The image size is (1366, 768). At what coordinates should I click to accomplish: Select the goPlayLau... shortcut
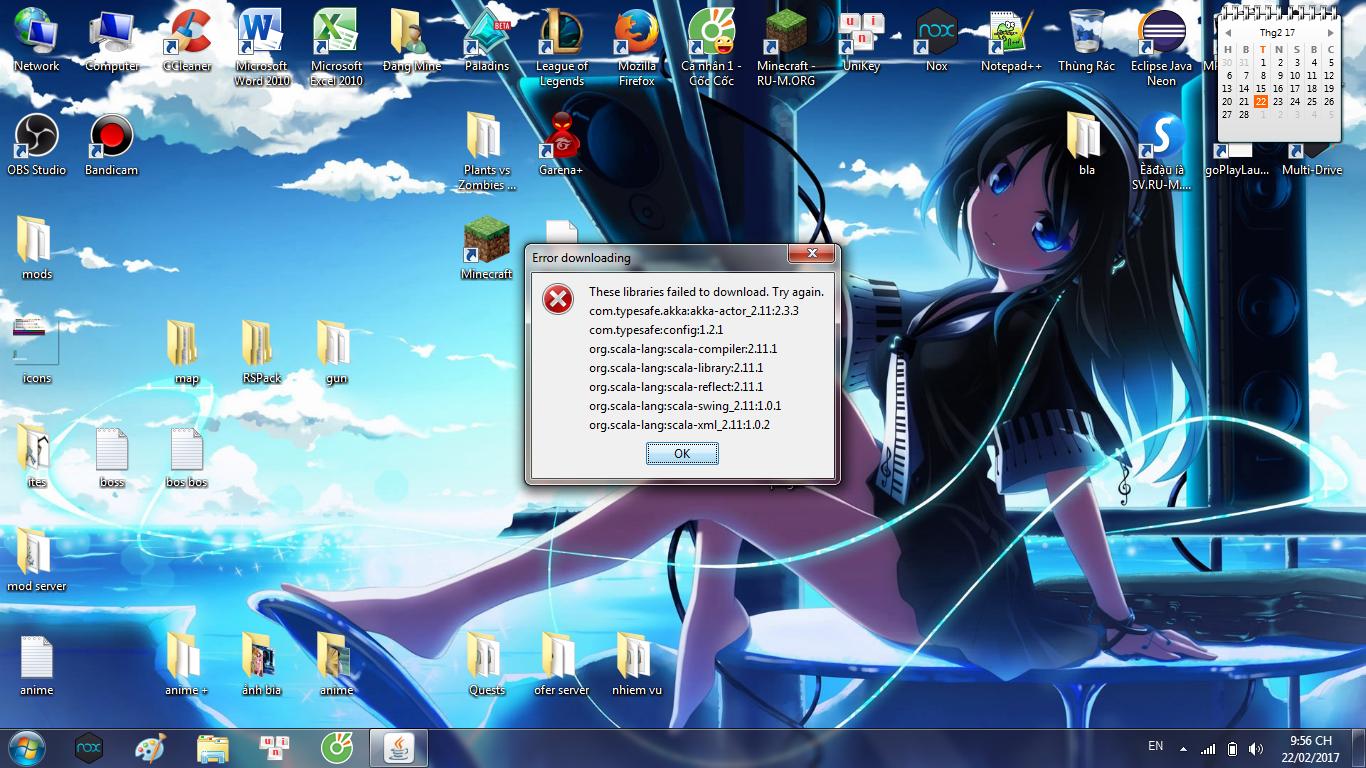click(1237, 160)
